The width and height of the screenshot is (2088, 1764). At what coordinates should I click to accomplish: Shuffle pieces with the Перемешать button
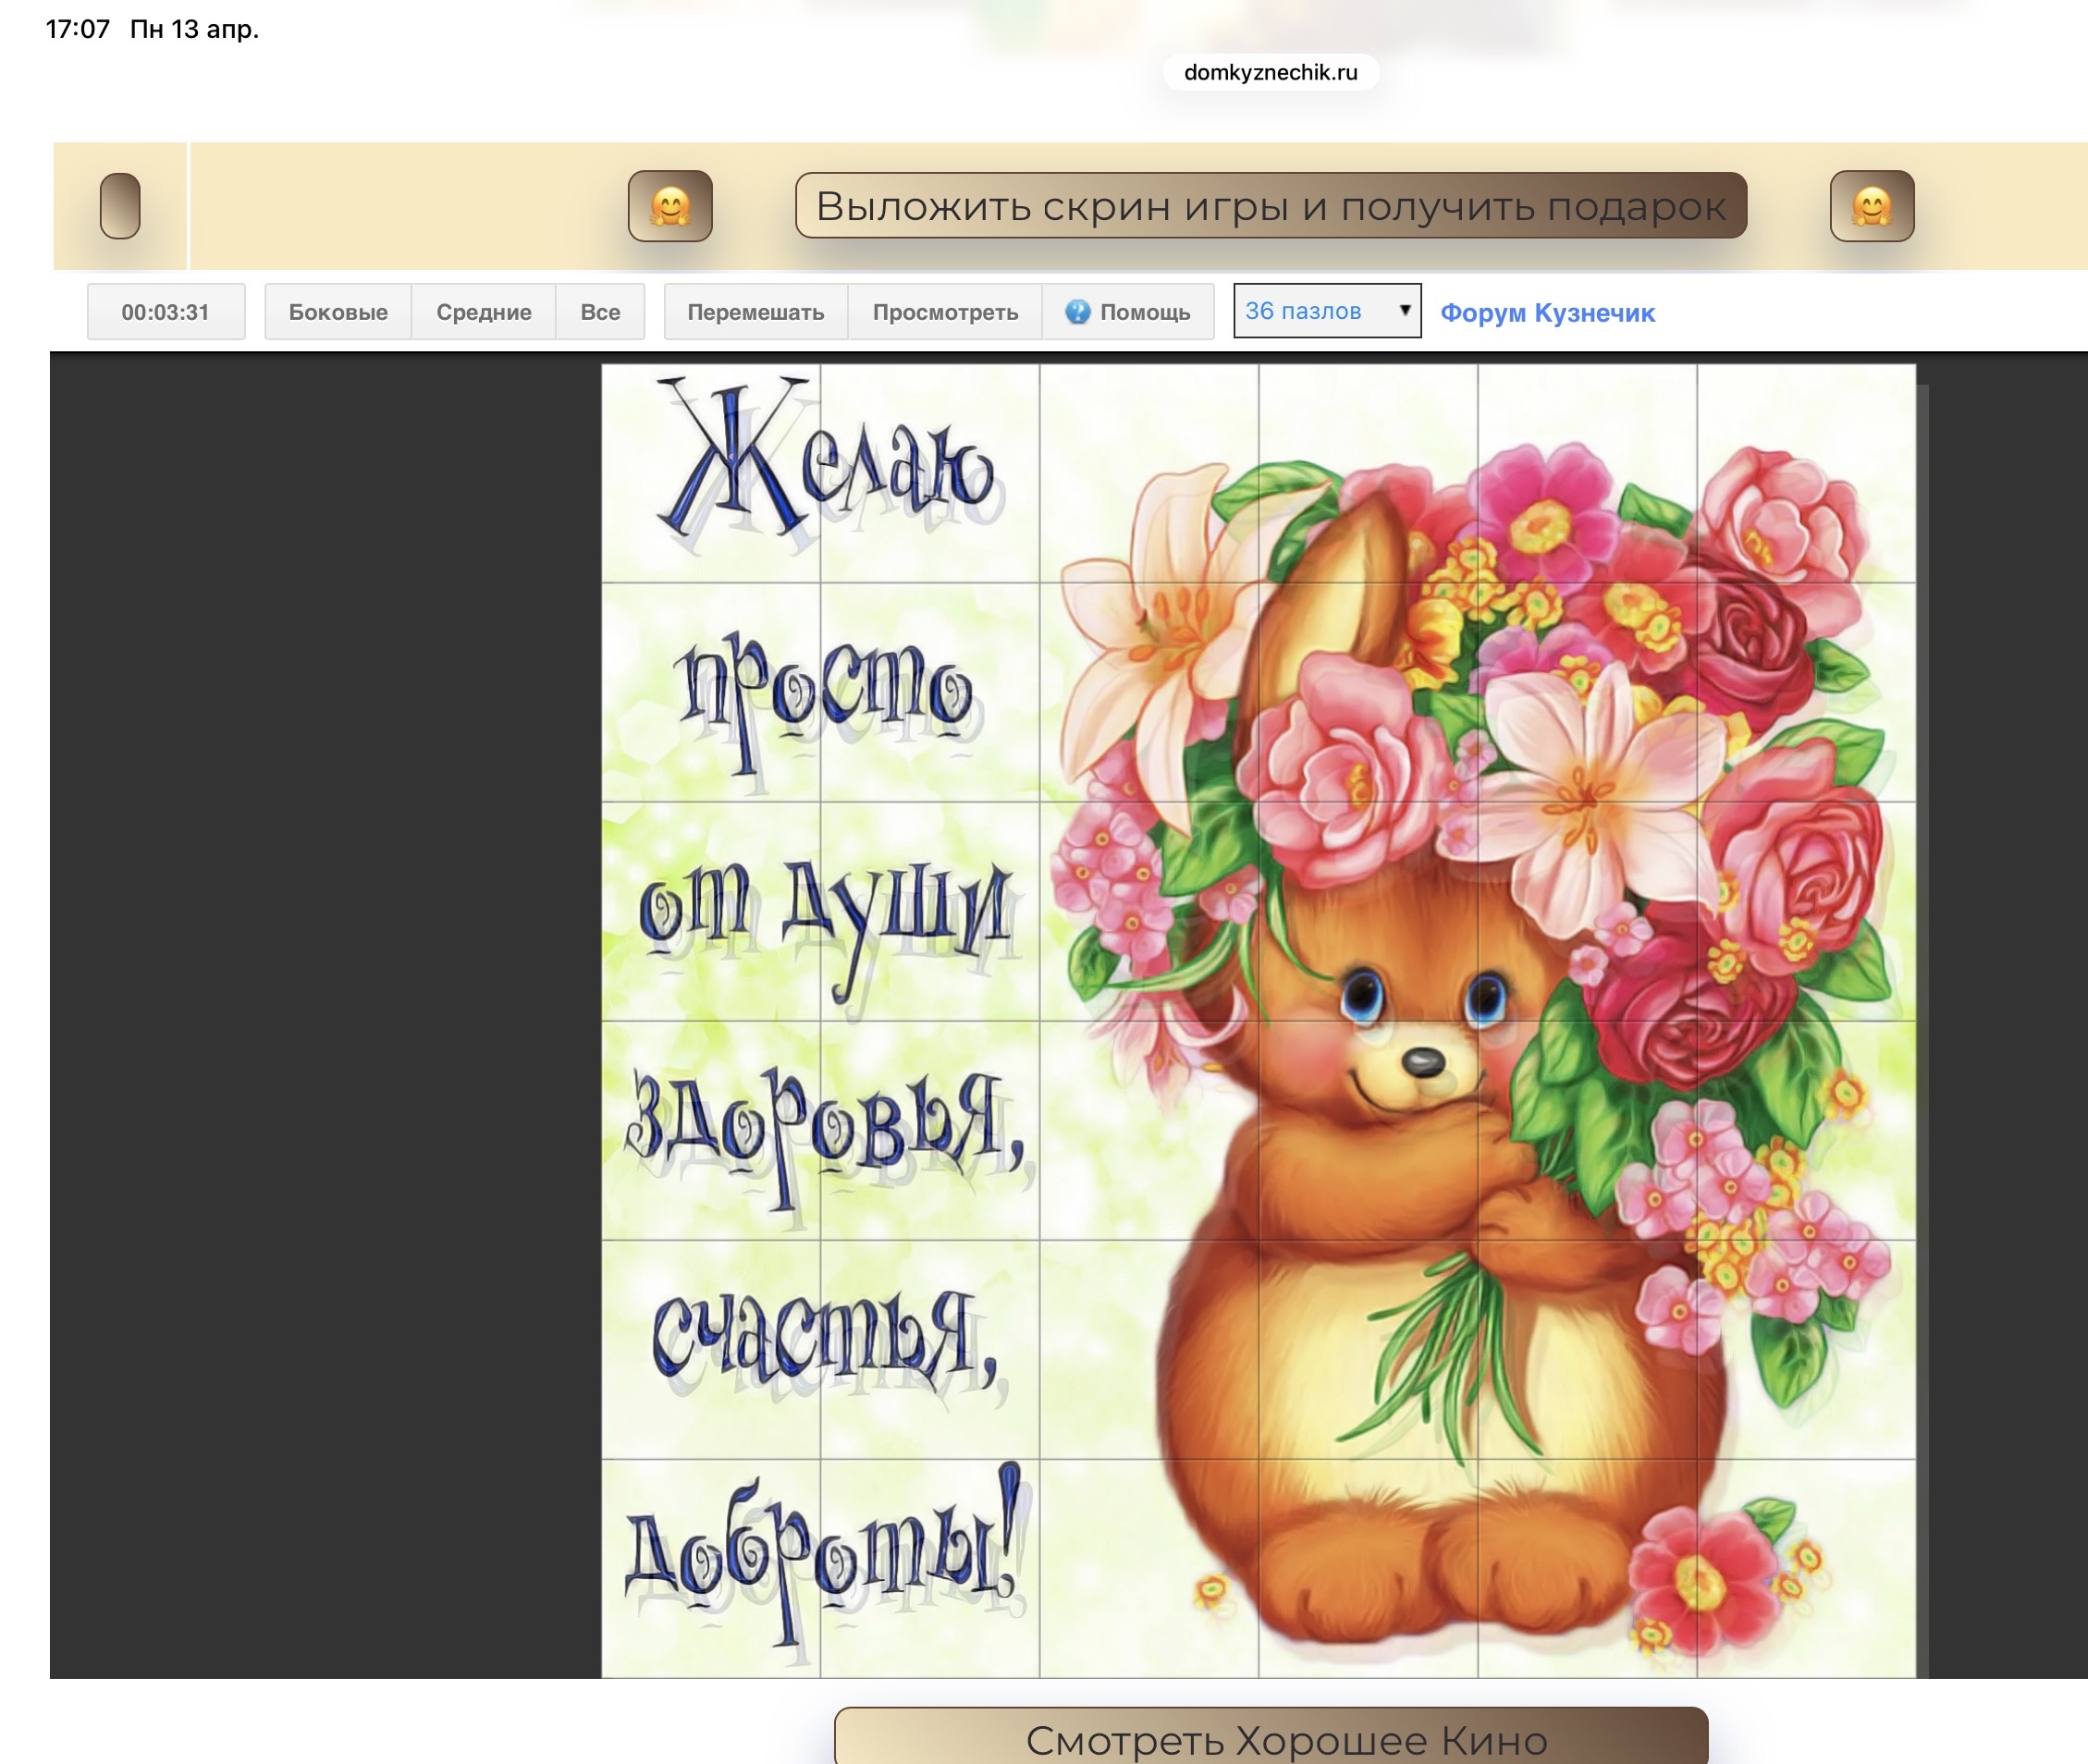coord(755,312)
